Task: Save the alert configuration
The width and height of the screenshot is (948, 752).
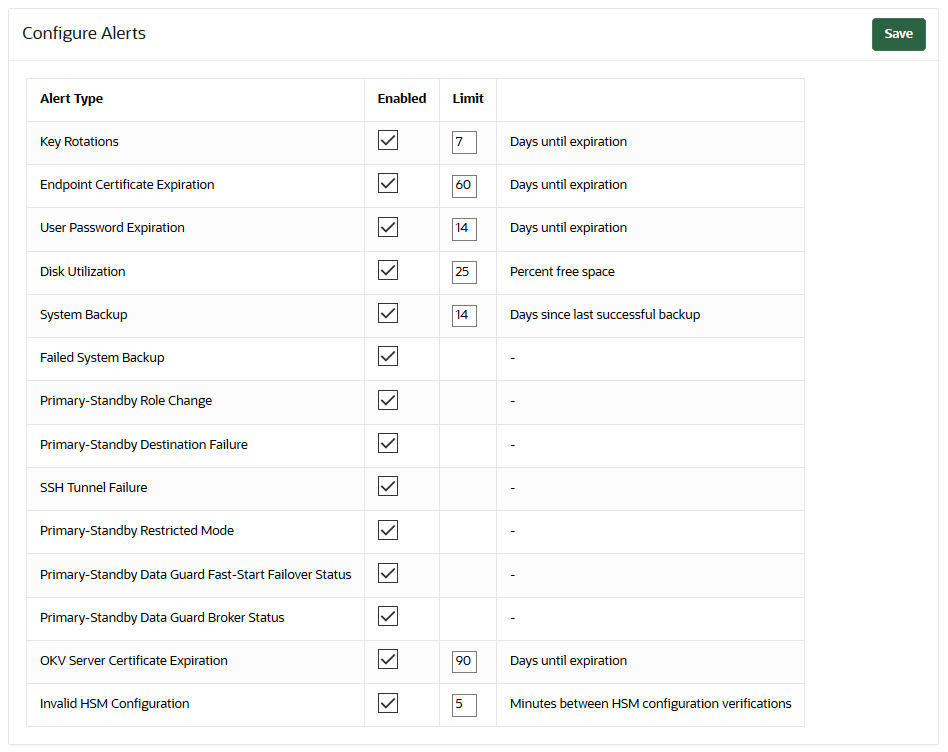Action: point(897,33)
